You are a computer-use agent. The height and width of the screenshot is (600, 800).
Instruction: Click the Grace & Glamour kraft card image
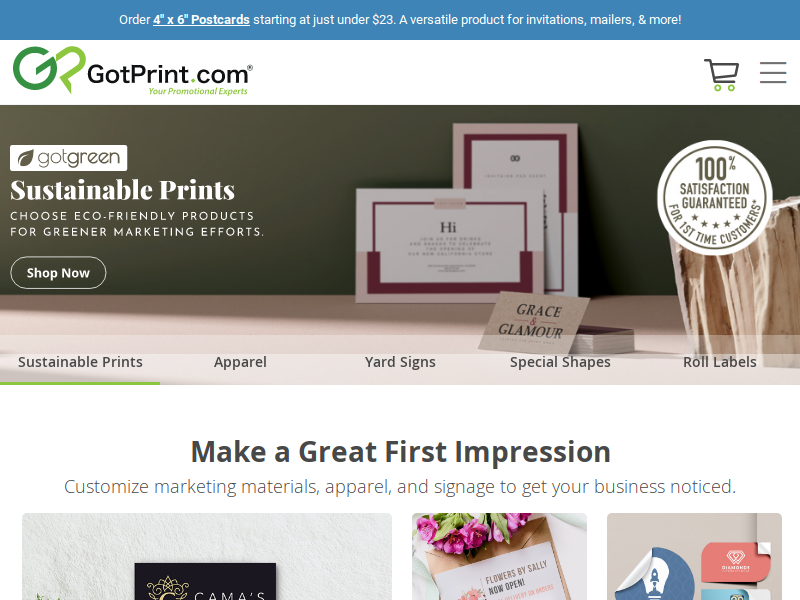(x=534, y=322)
